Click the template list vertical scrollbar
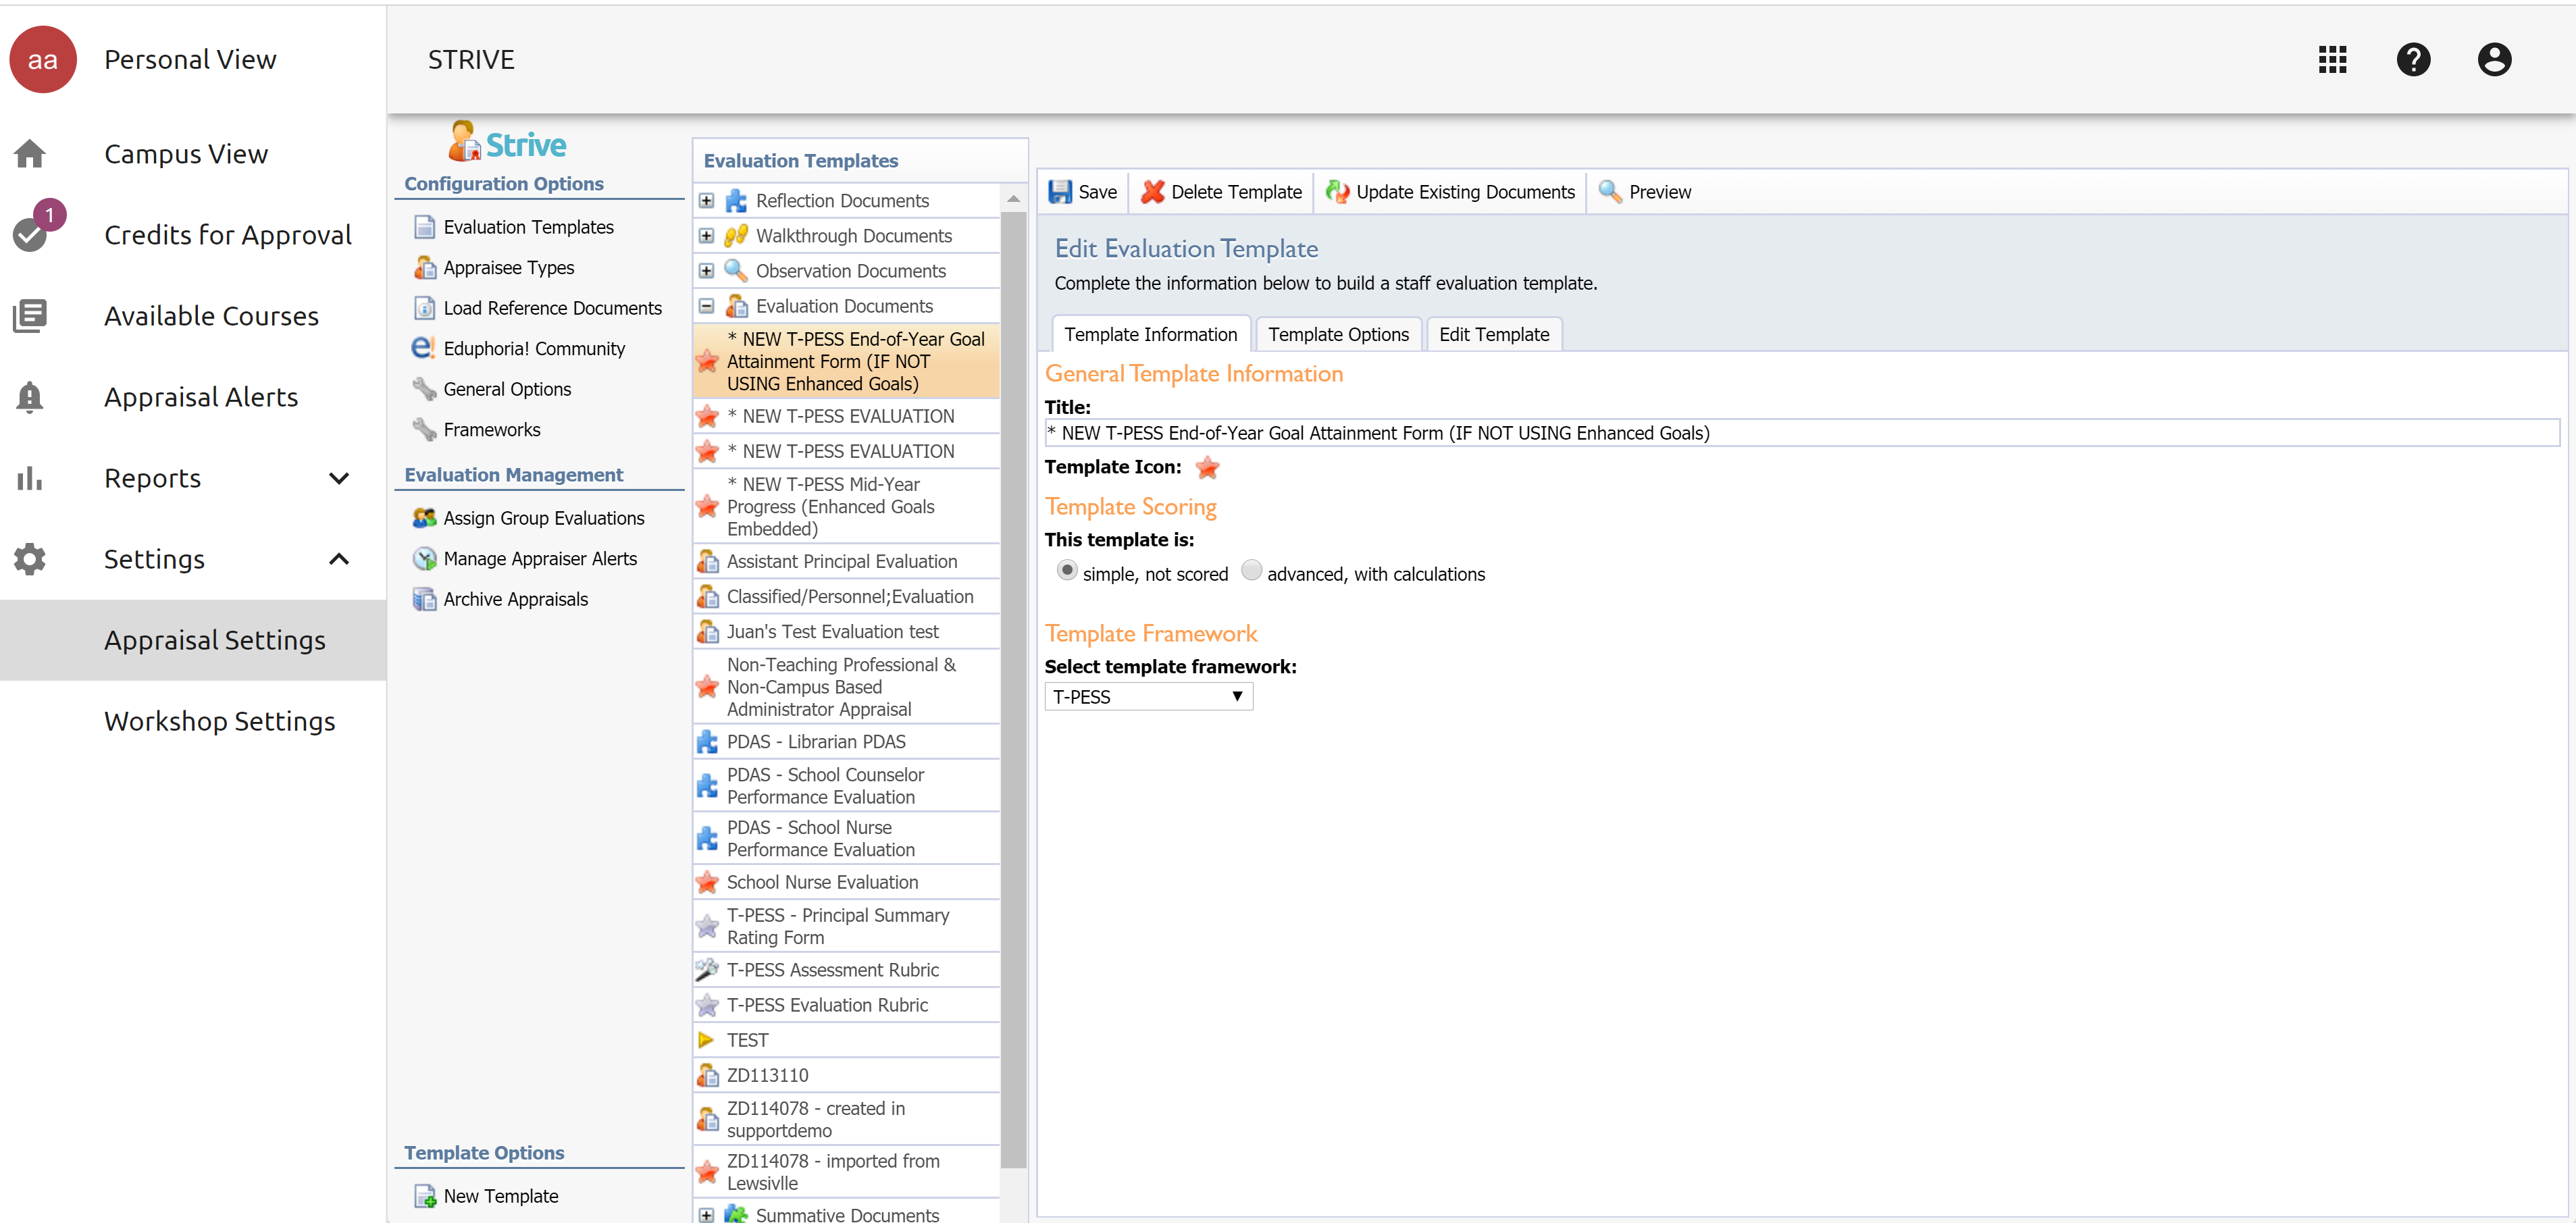 pos(1013,689)
